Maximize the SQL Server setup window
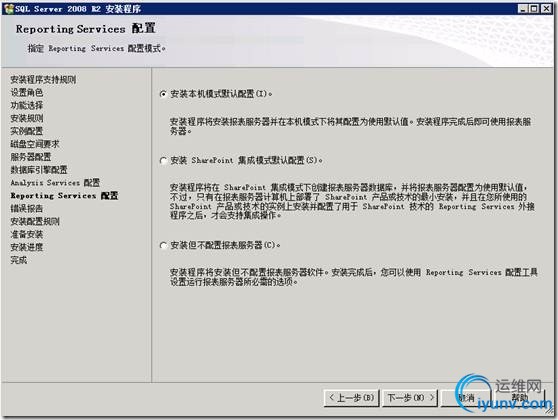The width and height of the screenshot is (558, 420). pyautogui.click(x=534, y=9)
